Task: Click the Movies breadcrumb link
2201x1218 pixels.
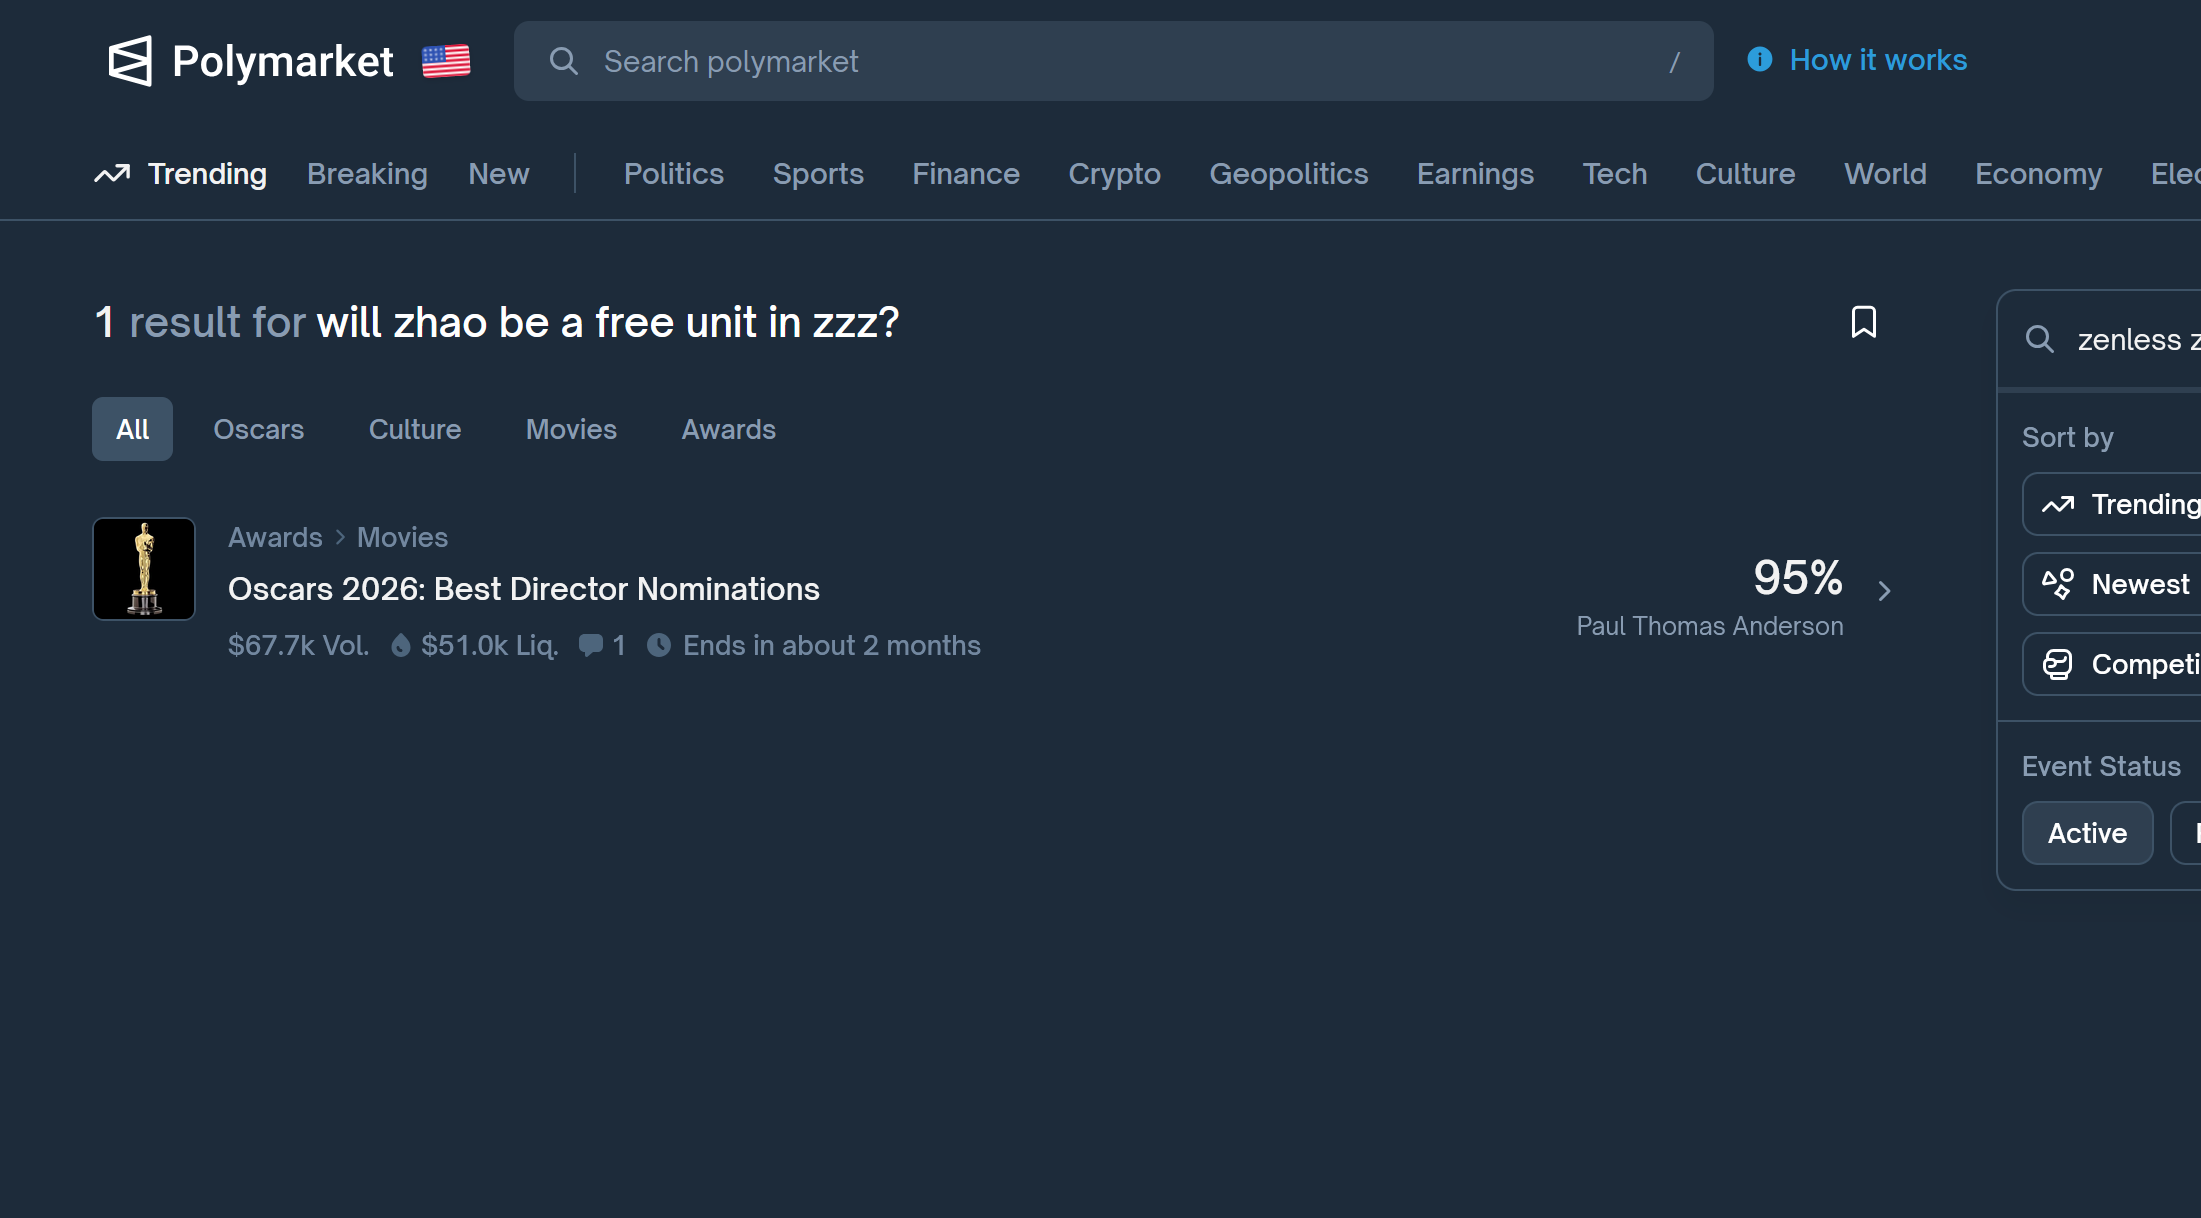Action: coord(402,537)
